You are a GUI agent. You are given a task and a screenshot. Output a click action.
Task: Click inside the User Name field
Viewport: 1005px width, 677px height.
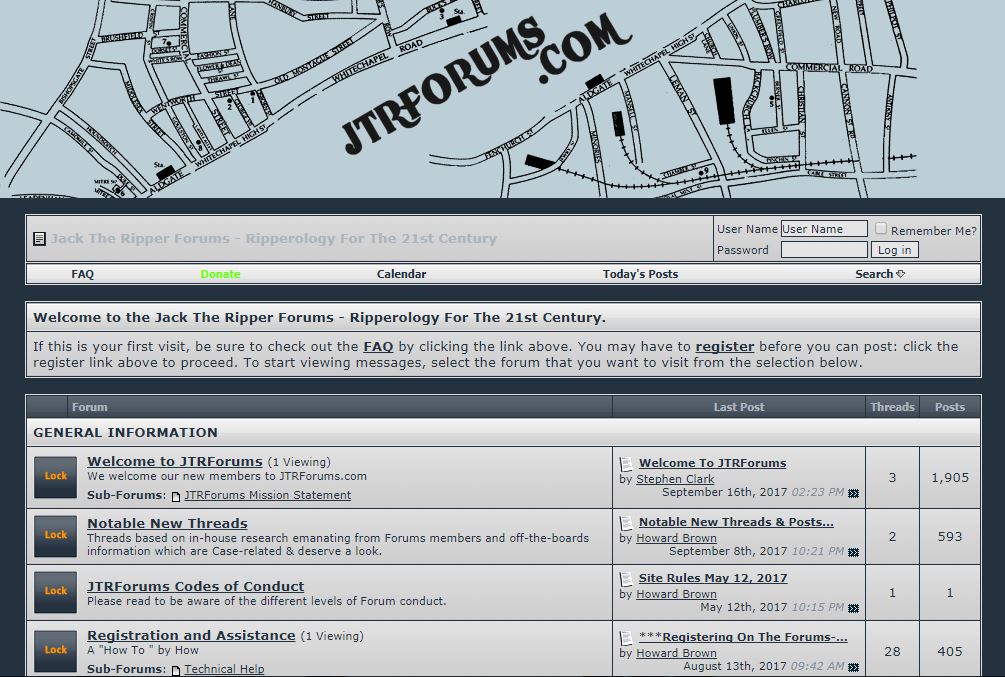point(824,228)
